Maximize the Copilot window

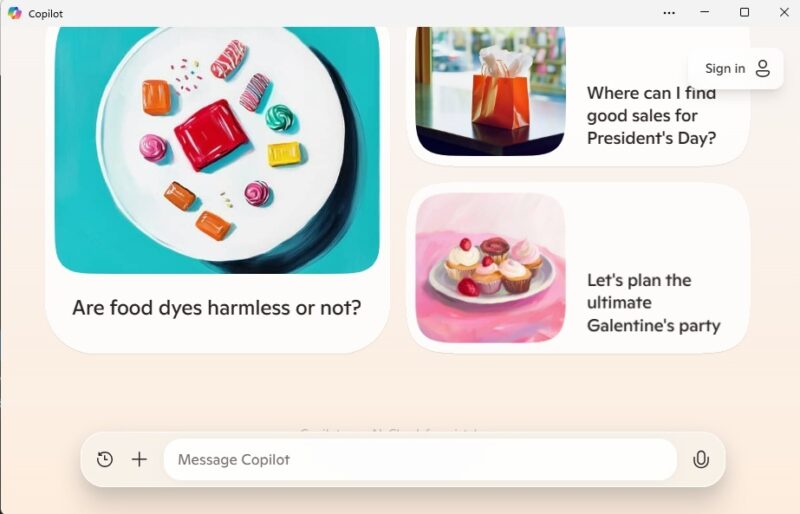click(744, 12)
